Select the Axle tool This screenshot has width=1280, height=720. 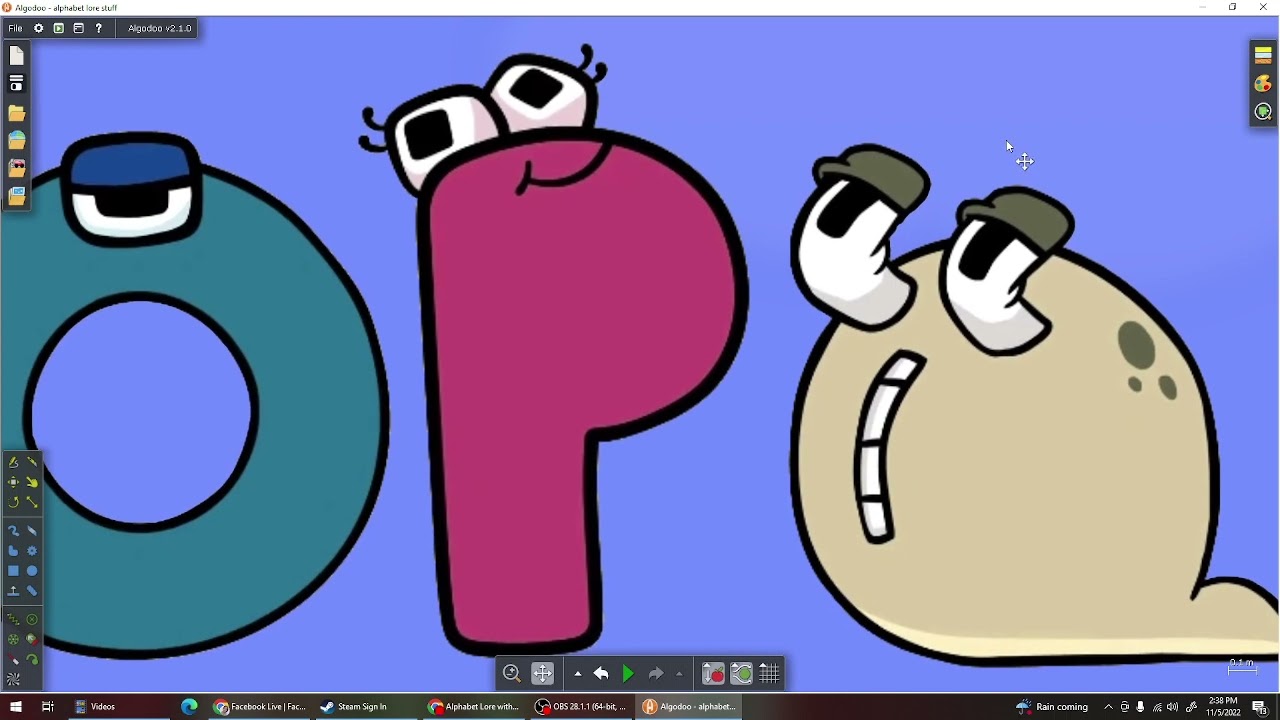pos(13,639)
